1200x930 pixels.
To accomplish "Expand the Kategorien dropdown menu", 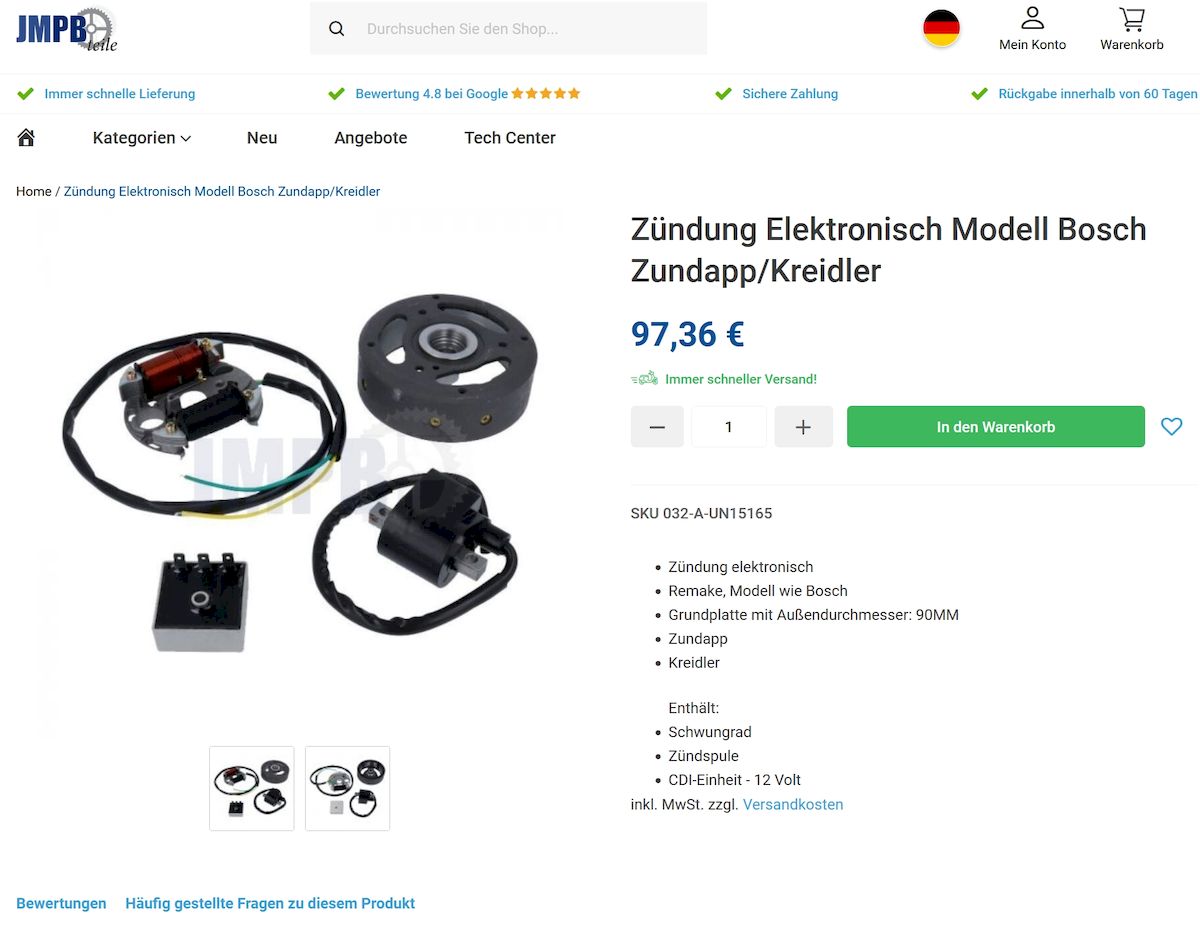I will click(x=141, y=138).
